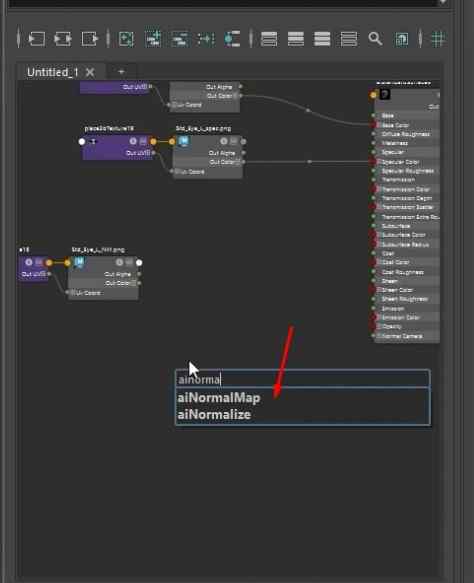
Task: Click Out Color on Std_Eye_L_nml.png node
Action: [x=118, y=283]
